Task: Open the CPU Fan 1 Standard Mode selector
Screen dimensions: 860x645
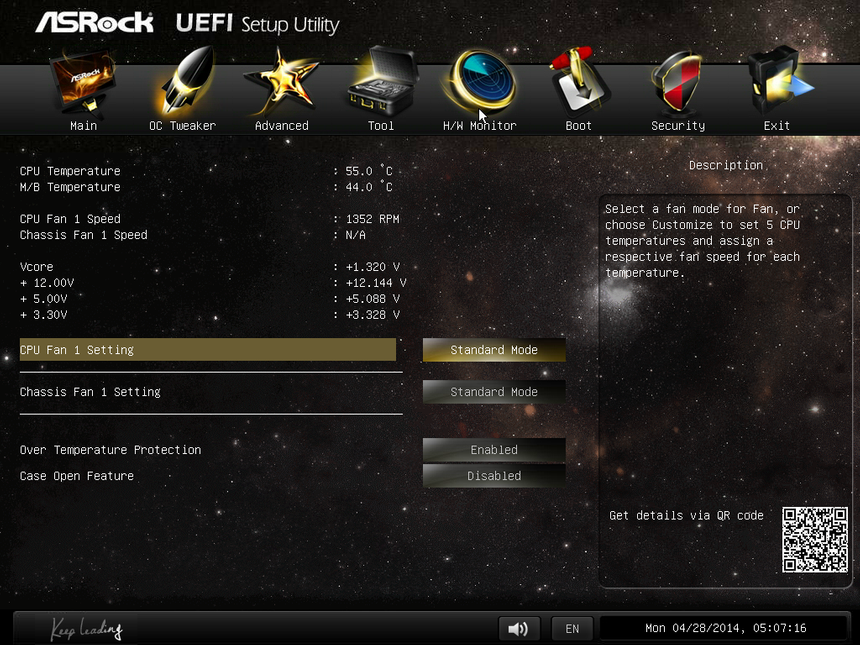Action: click(x=494, y=350)
